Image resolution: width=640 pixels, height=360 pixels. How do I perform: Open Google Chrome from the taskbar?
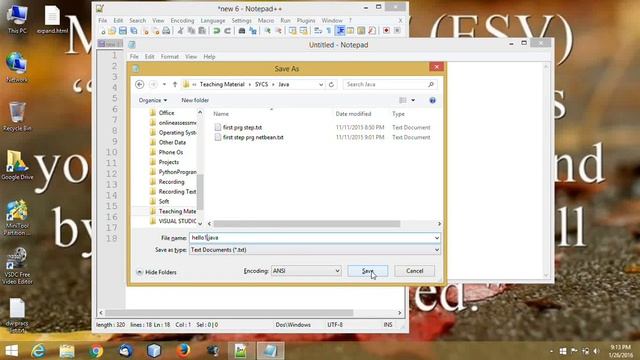(x=96, y=351)
